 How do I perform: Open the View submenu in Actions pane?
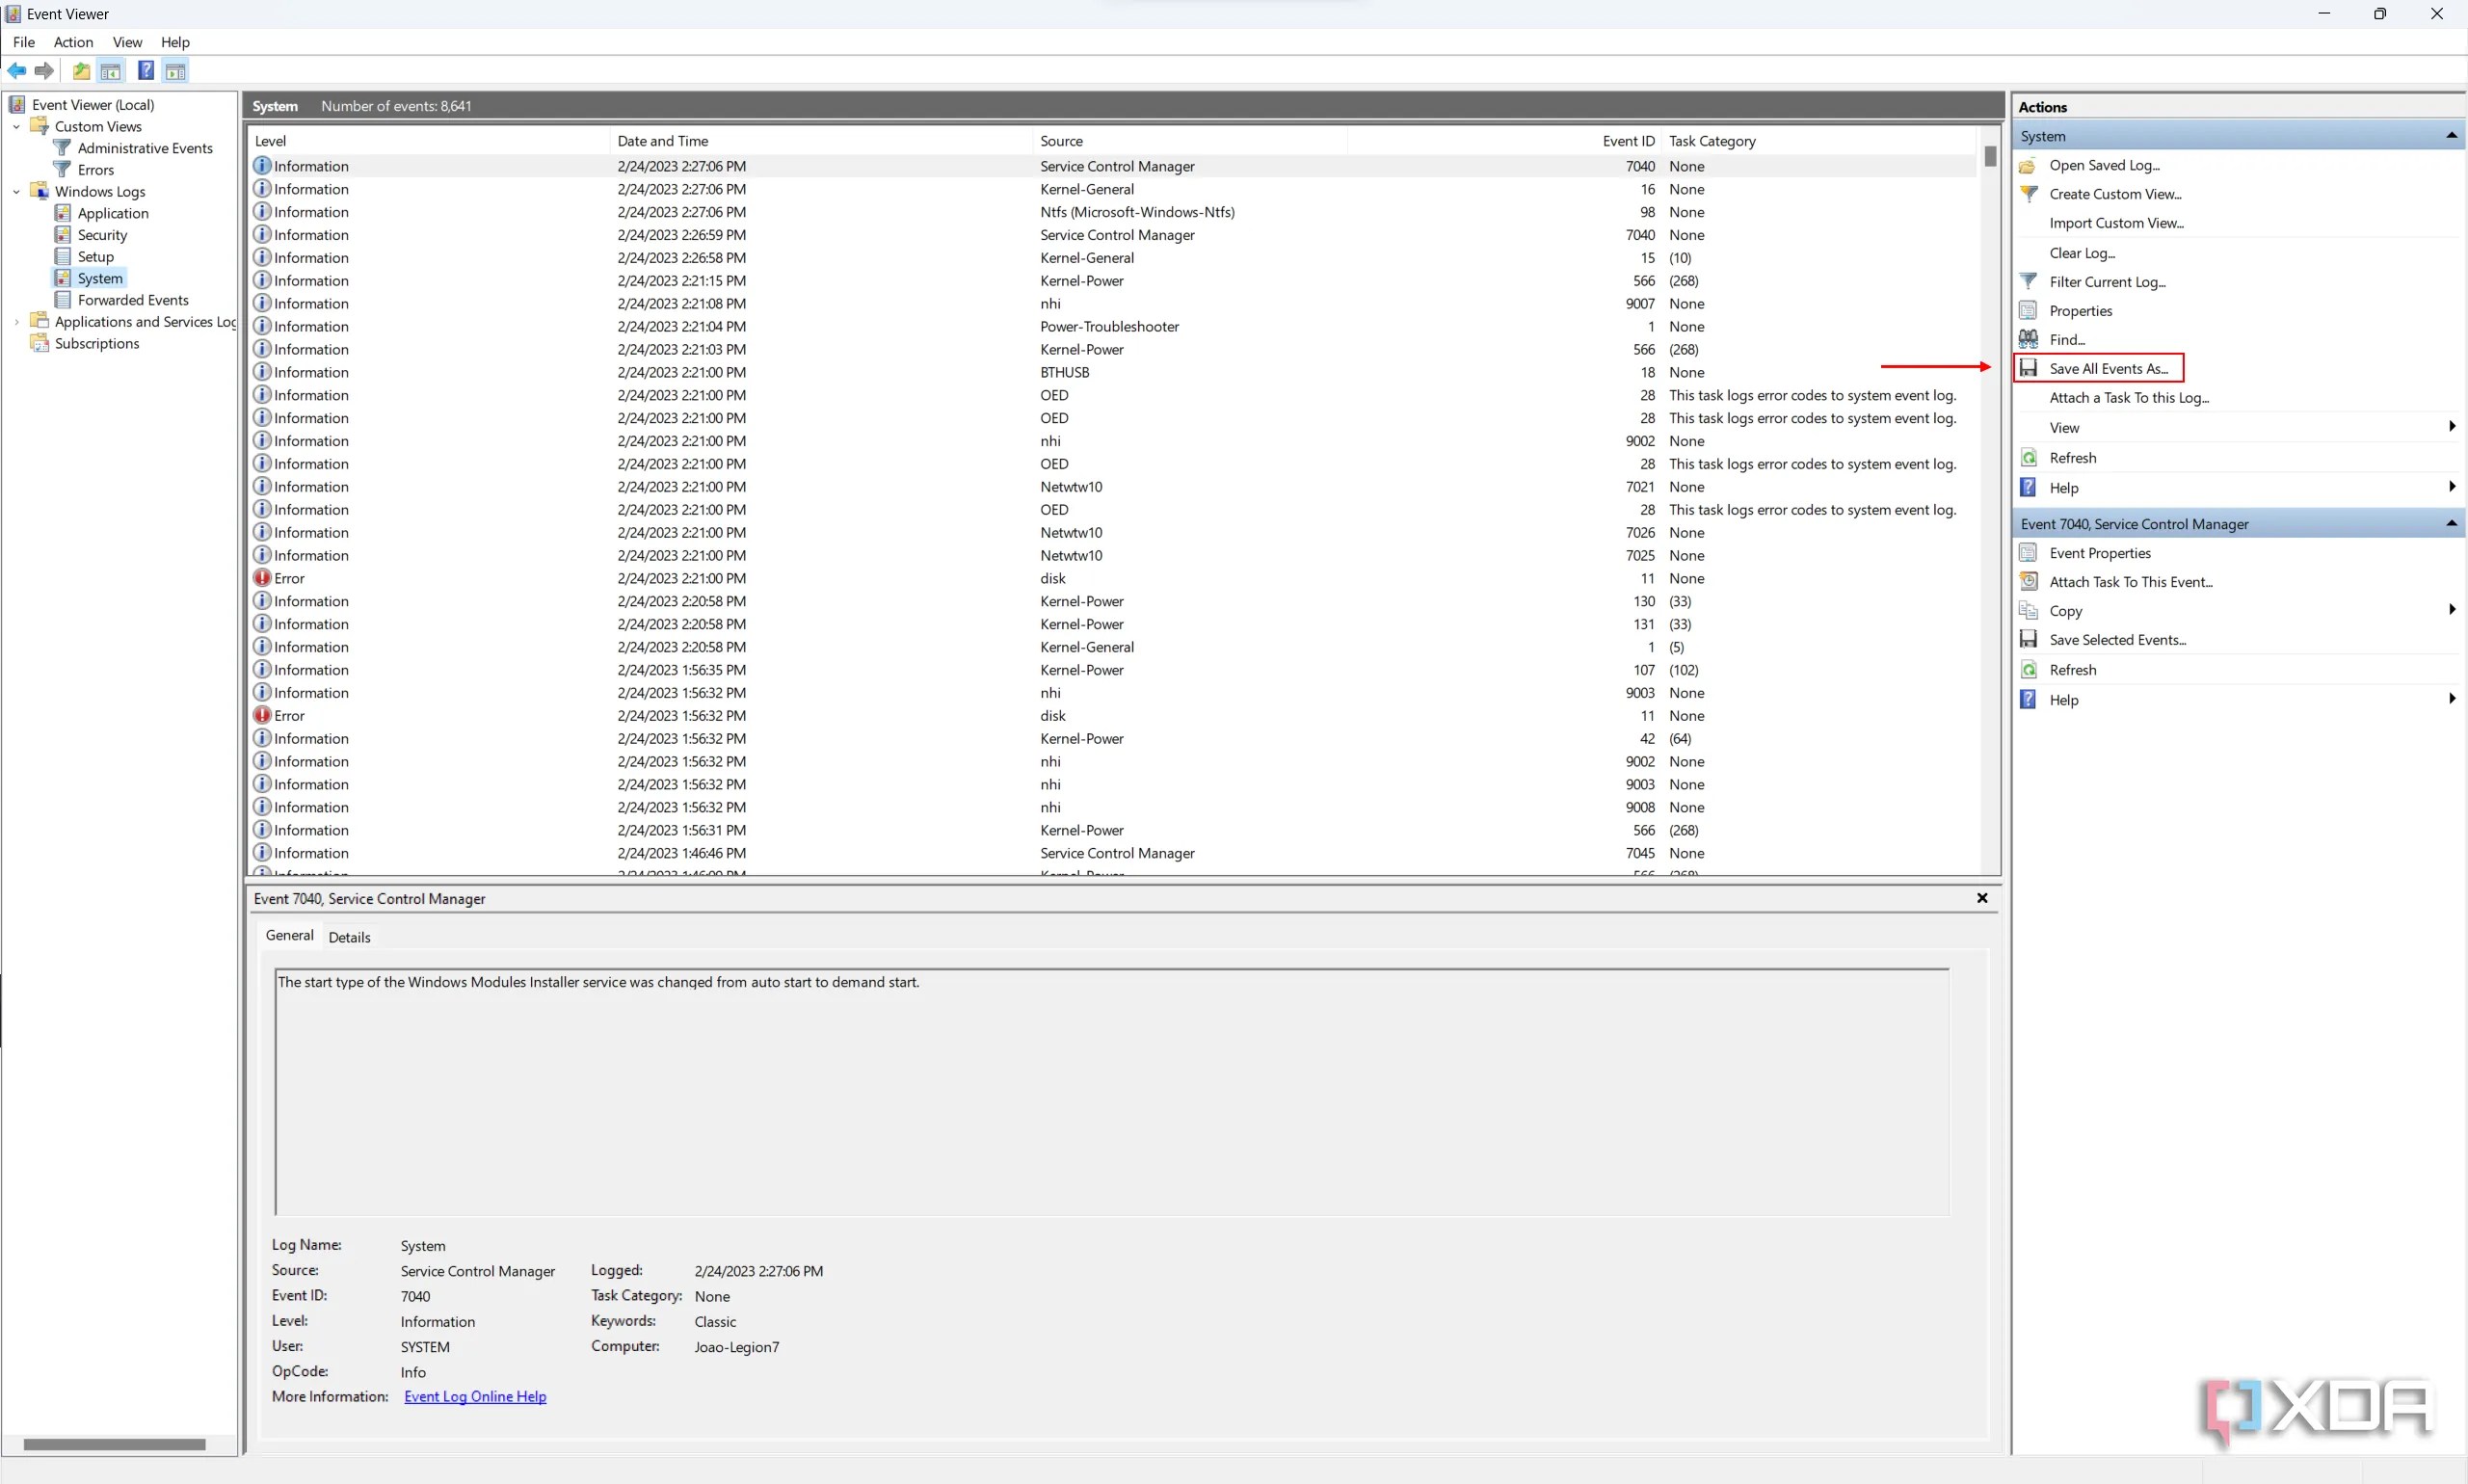coord(2063,426)
